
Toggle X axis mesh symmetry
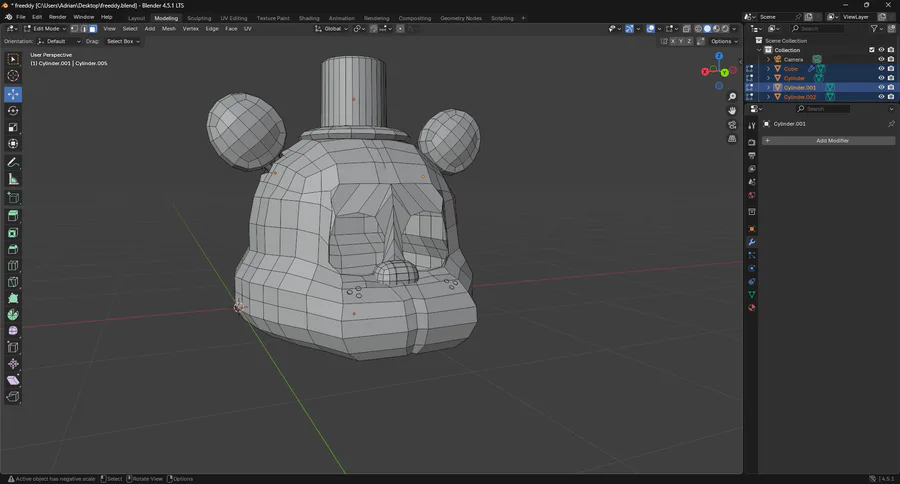[x=673, y=41]
